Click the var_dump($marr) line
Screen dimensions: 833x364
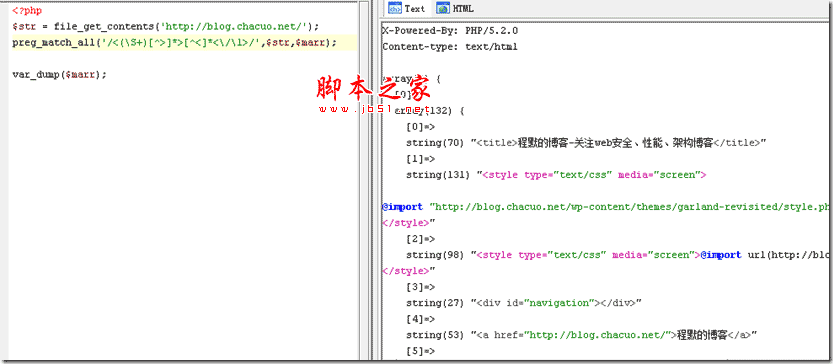click(60, 74)
